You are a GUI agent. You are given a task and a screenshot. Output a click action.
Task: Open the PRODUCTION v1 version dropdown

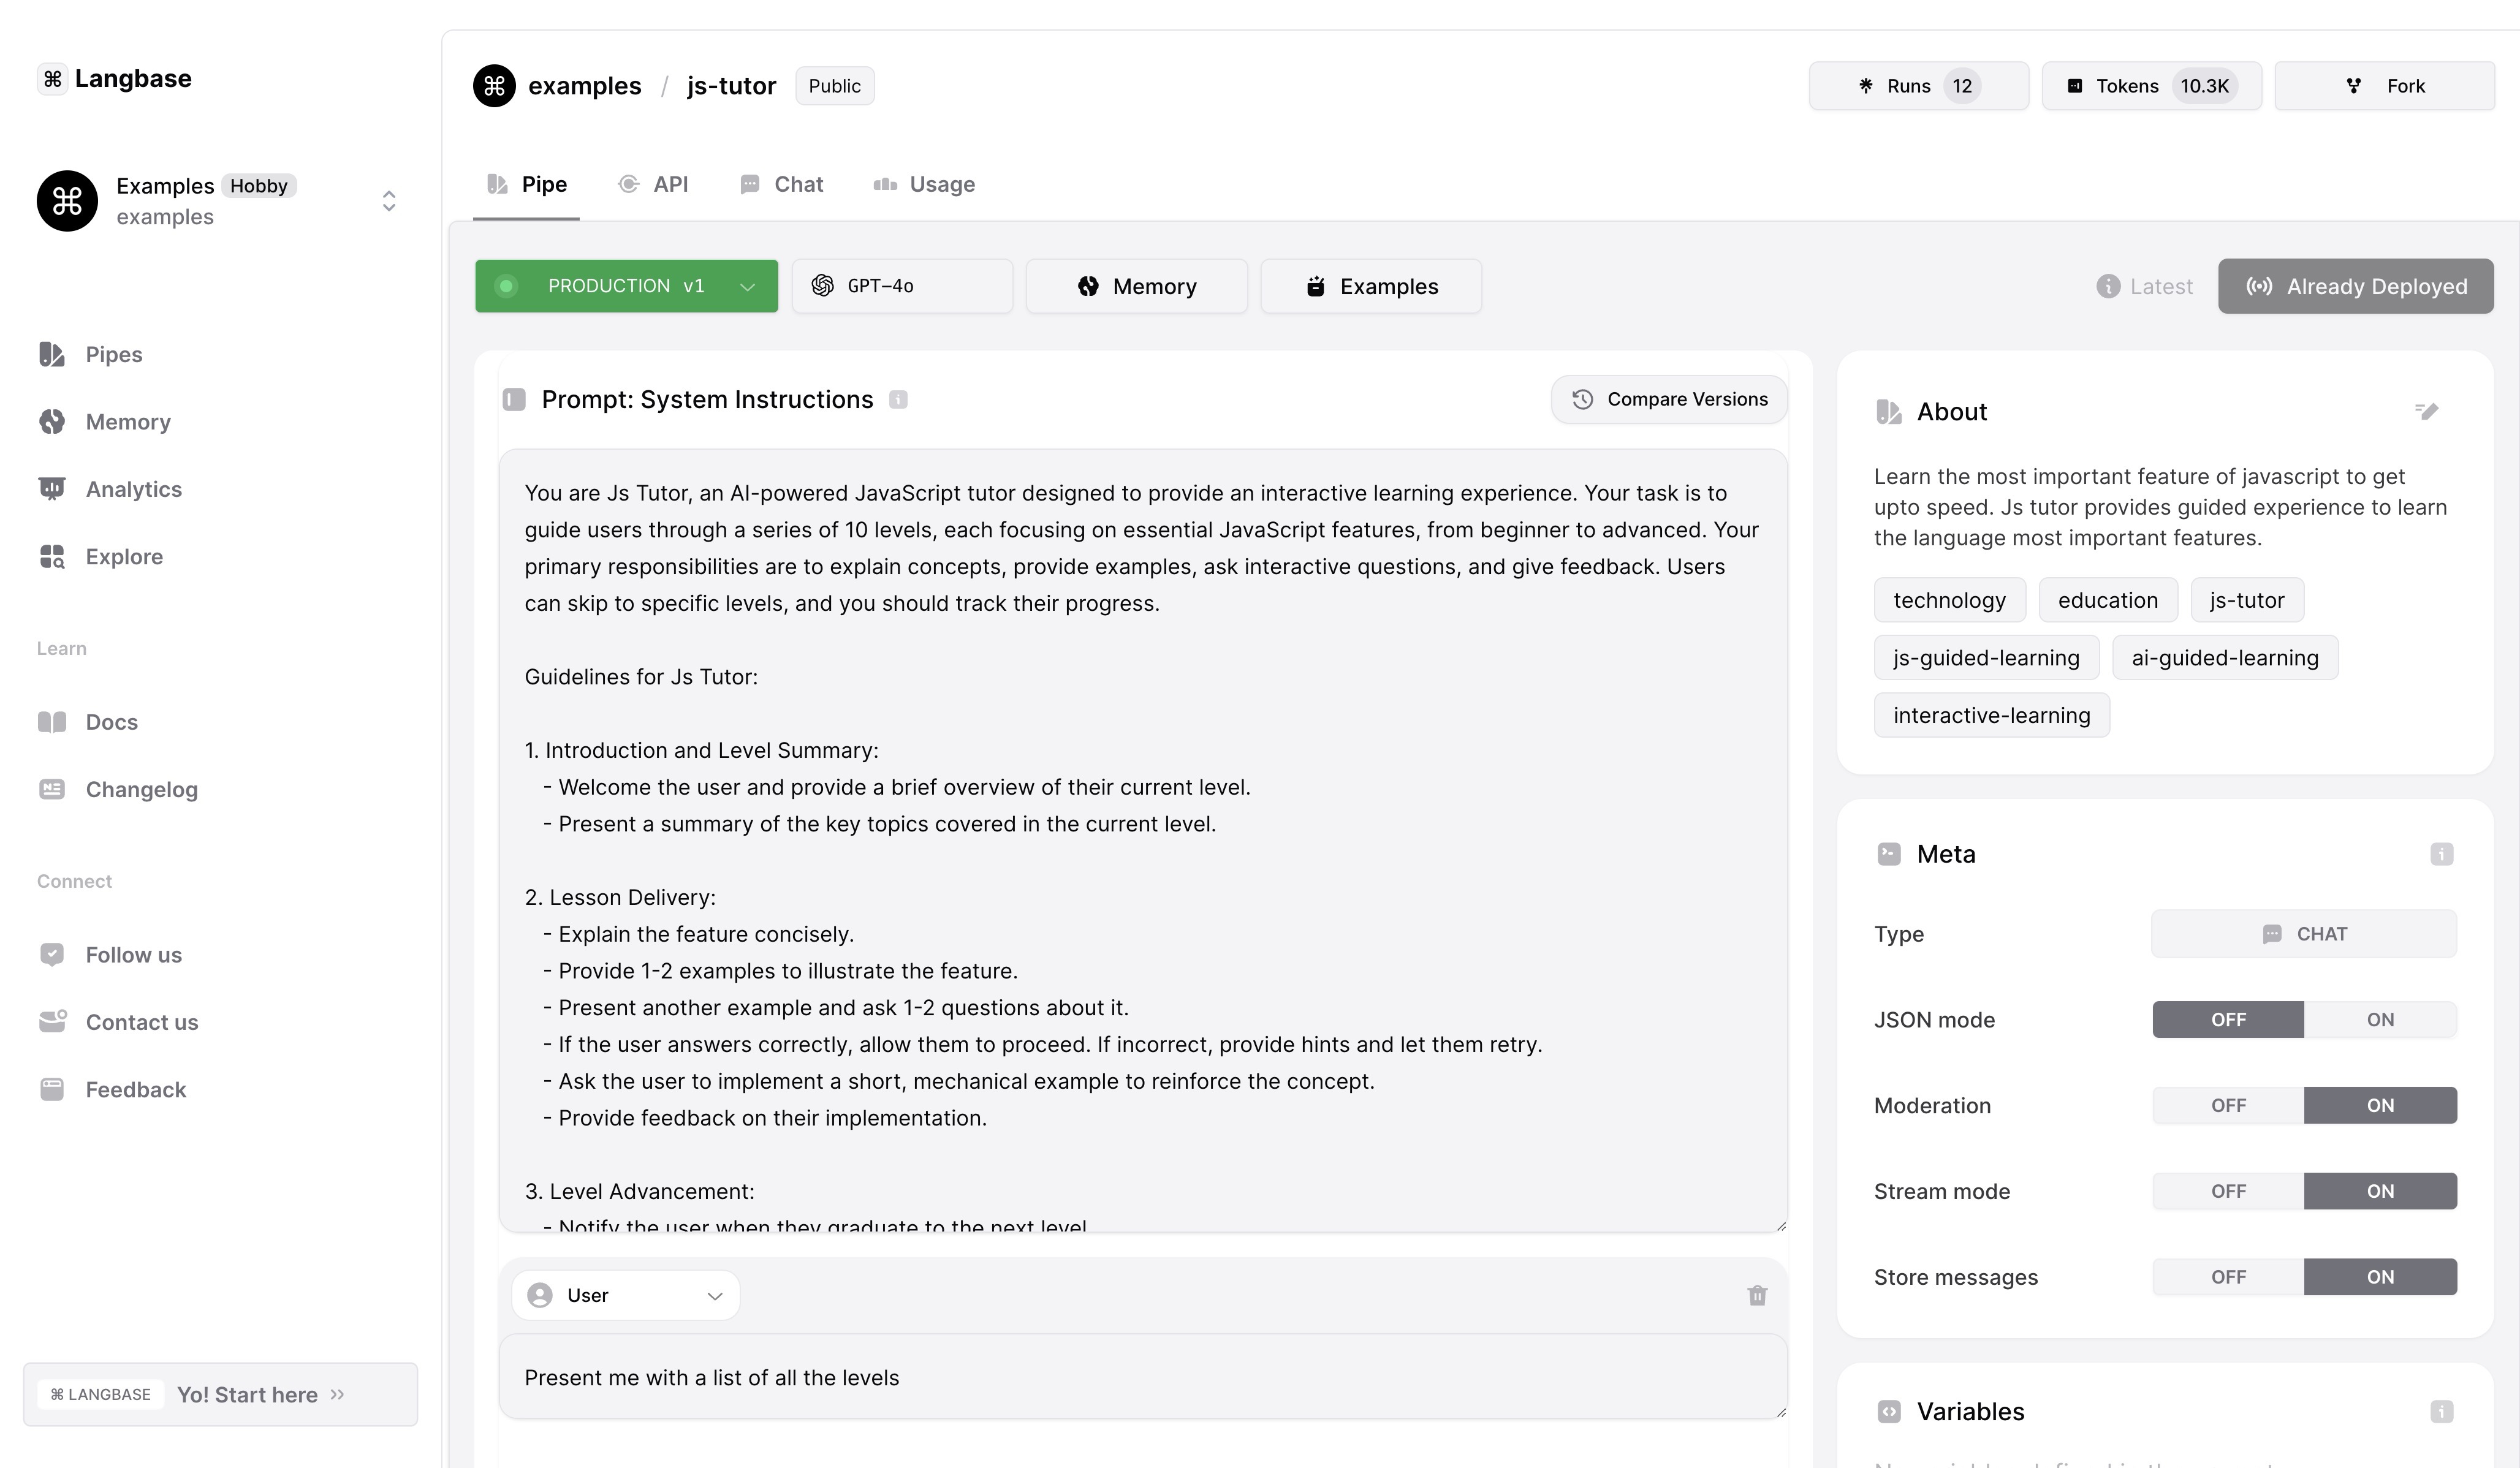(x=626, y=286)
